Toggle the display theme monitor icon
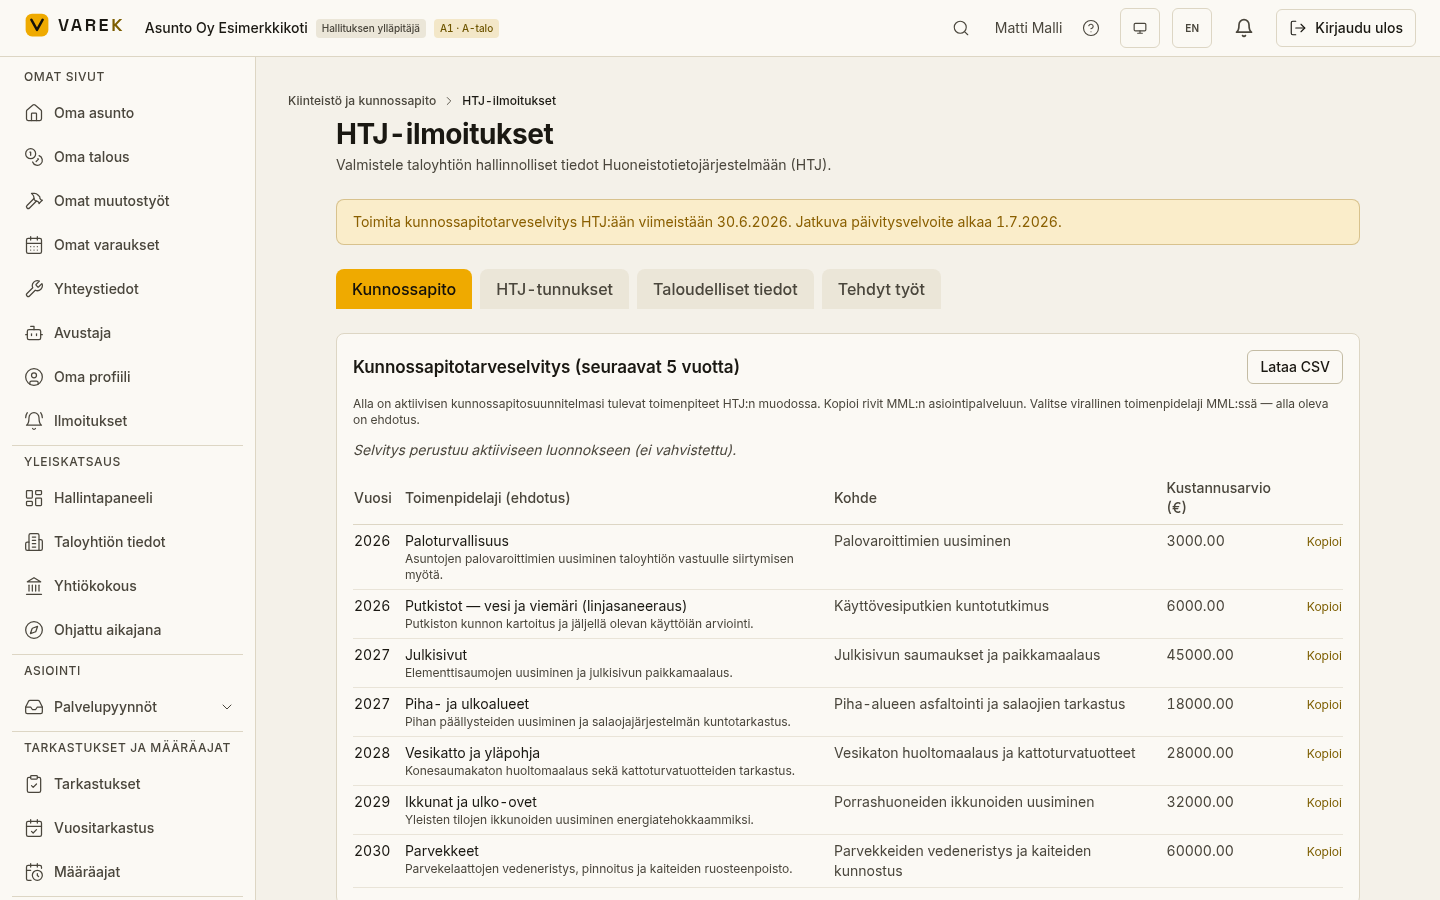 click(x=1140, y=28)
